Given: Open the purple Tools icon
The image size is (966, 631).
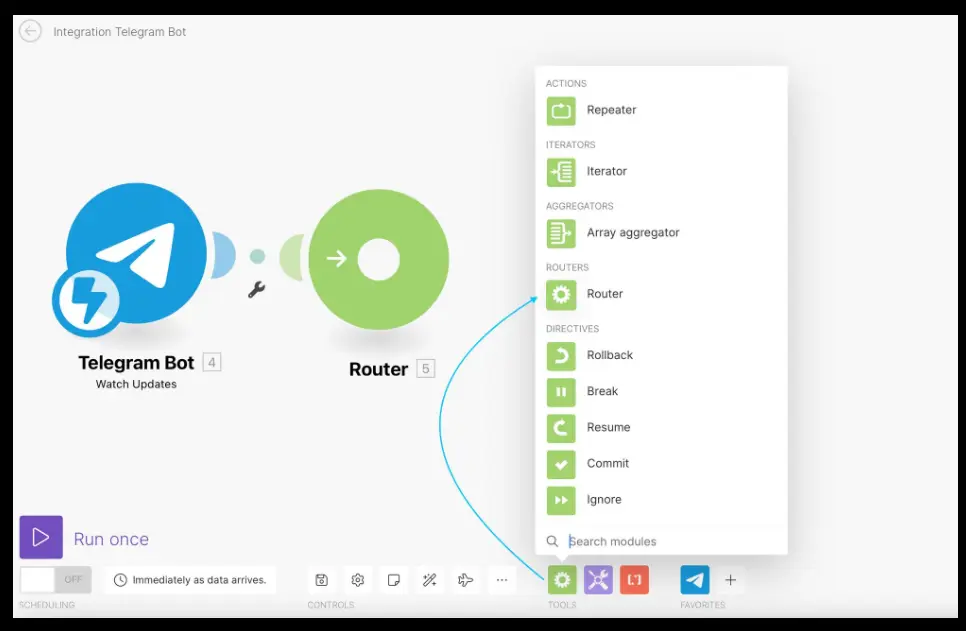Looking at the screenshot, I should click(x=598, y=580).
